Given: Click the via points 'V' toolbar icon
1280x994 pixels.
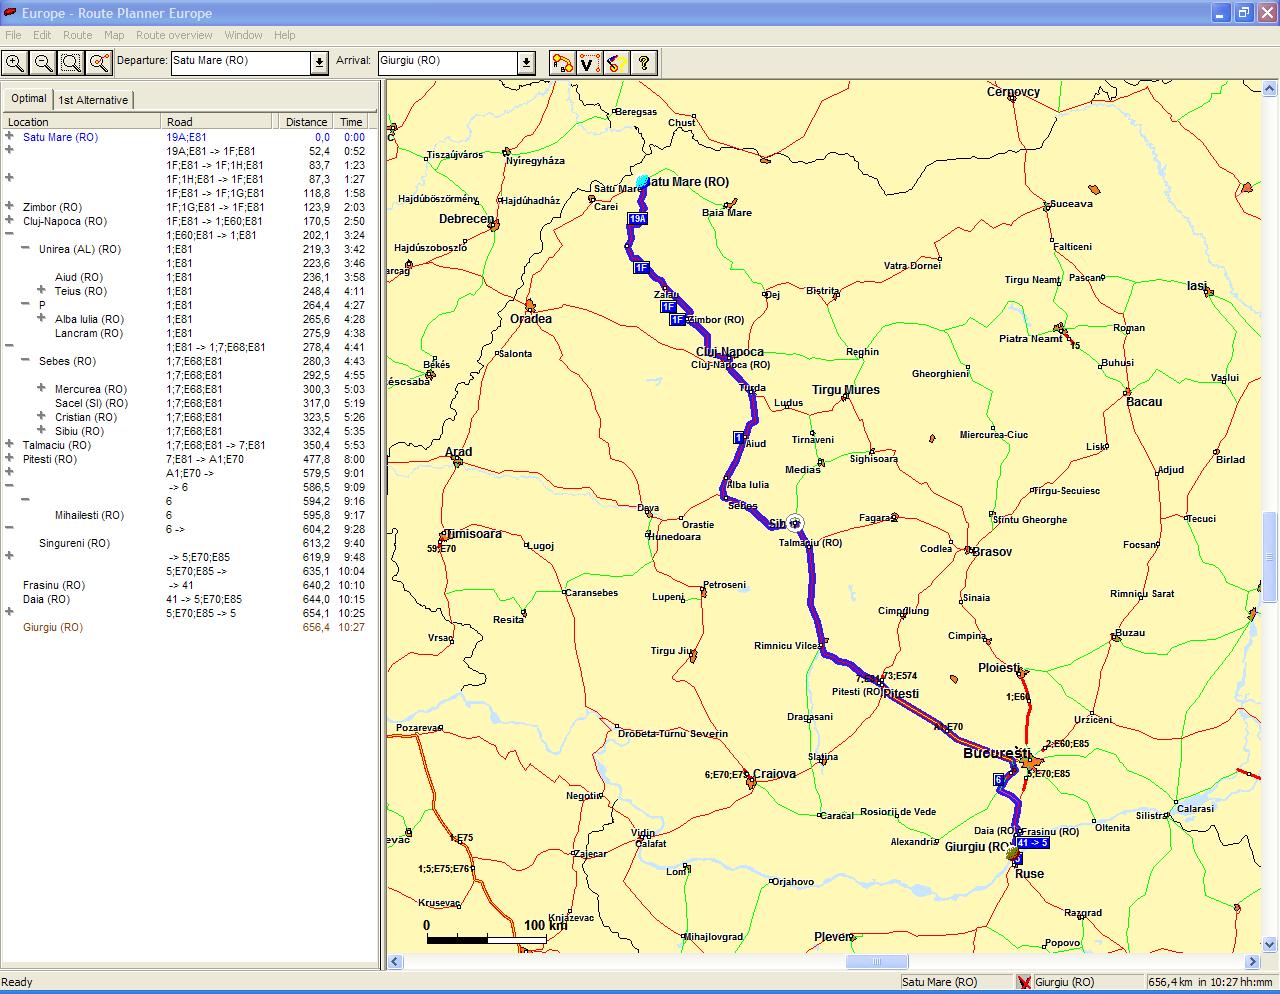Looking at the screenshot, I should pos(589,63).
